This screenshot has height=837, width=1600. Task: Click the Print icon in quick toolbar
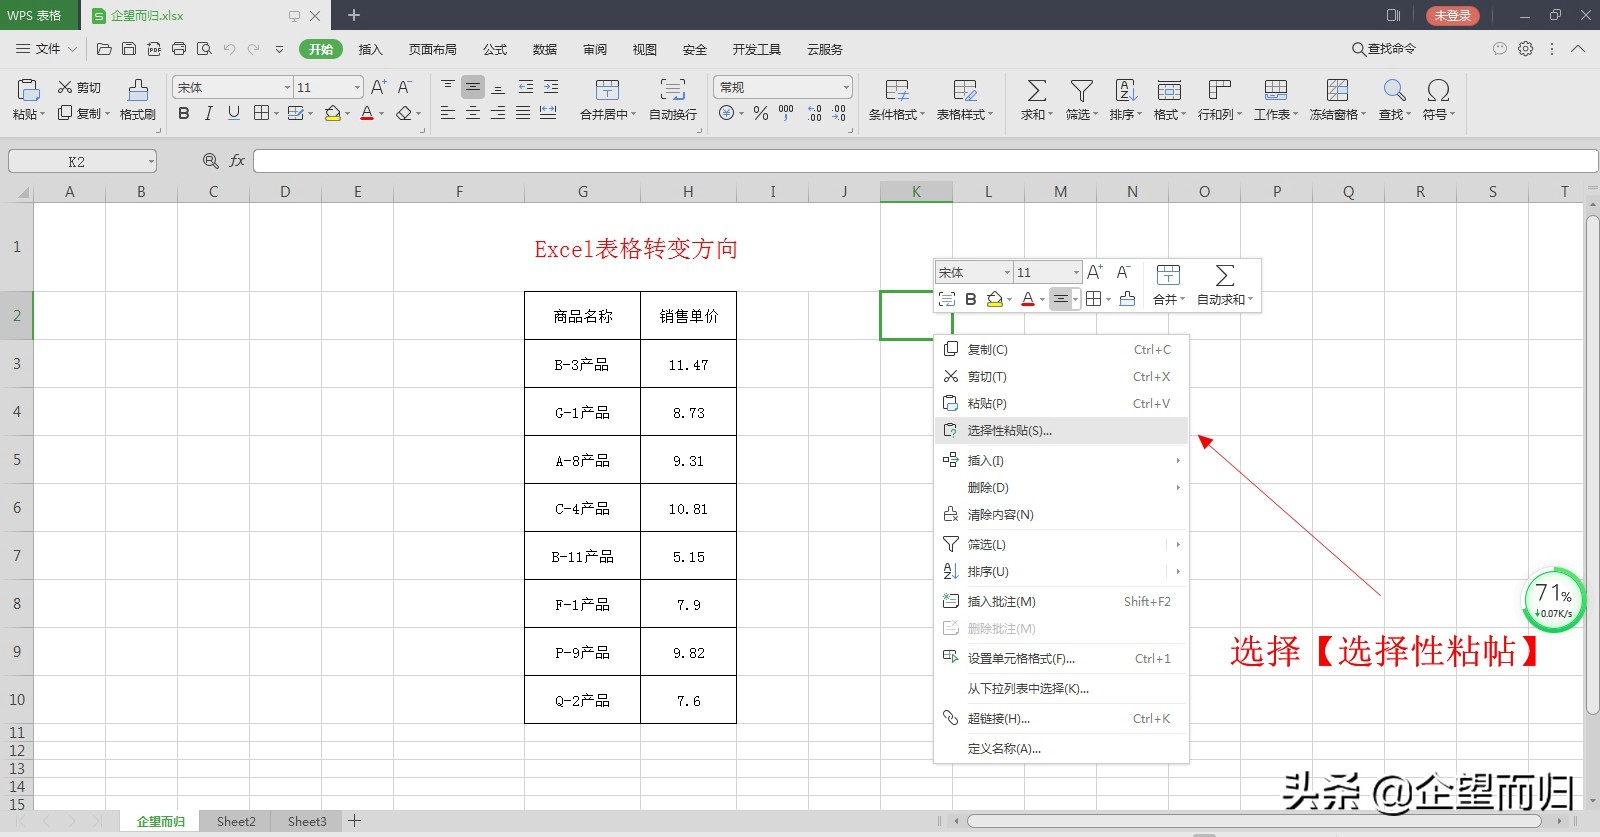tap(179, 49)
